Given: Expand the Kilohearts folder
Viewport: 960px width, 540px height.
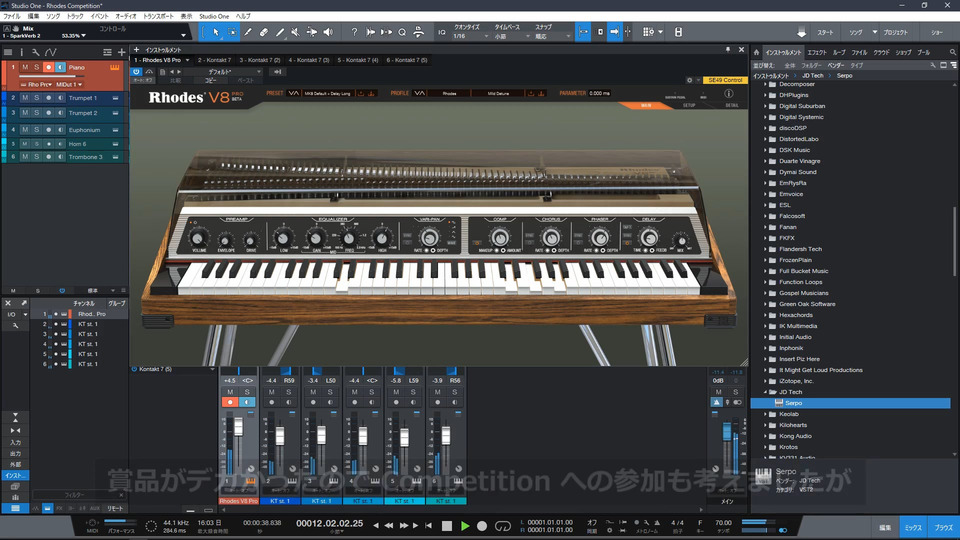Looking at the screenshot, I should (765, 425).
